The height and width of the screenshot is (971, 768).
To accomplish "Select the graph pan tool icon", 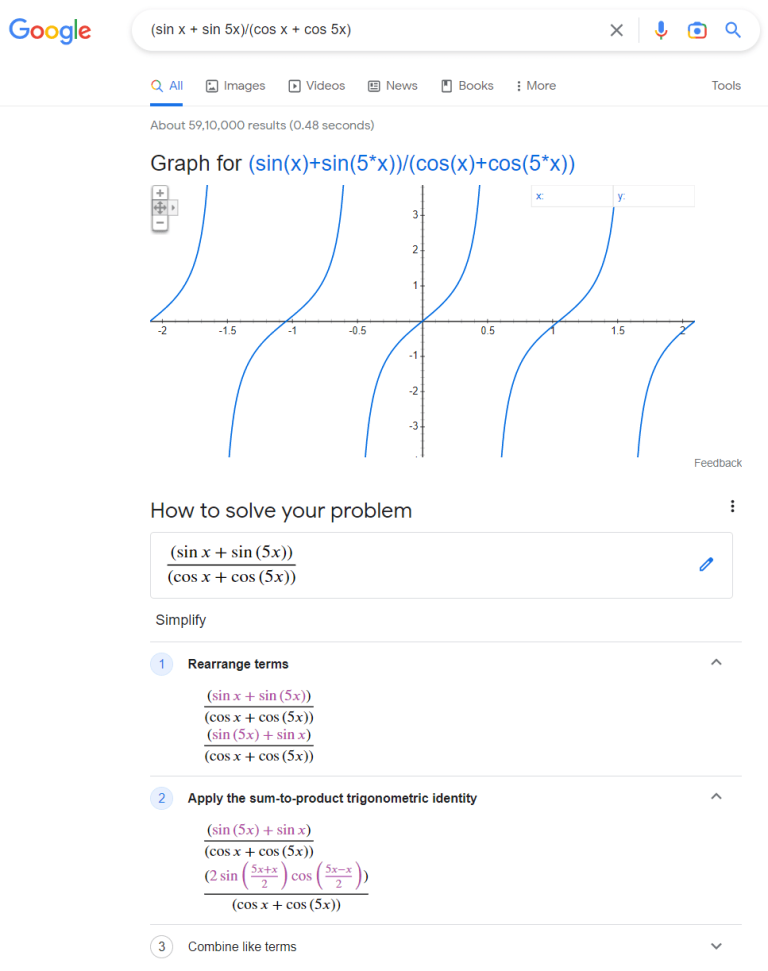I will 159,207.
